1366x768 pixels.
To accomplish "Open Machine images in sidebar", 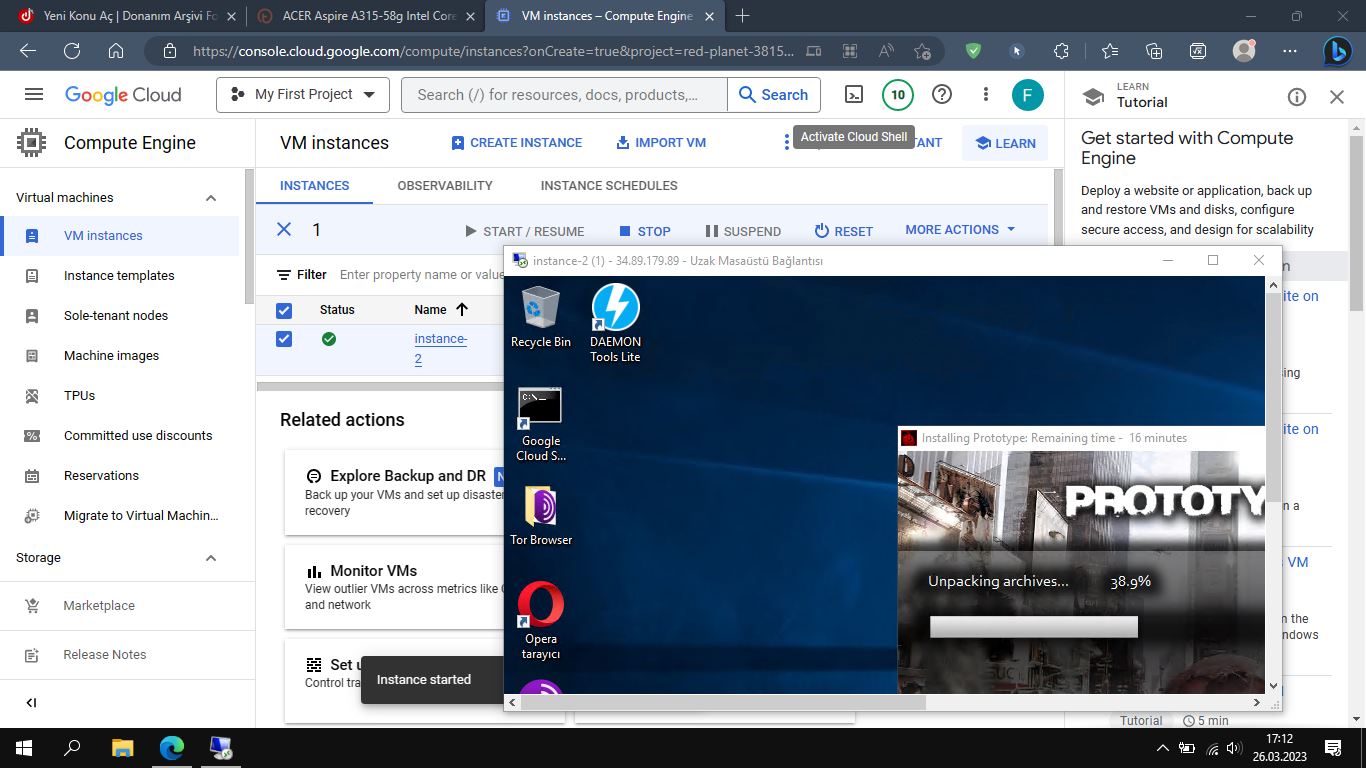I will [112, 356].
